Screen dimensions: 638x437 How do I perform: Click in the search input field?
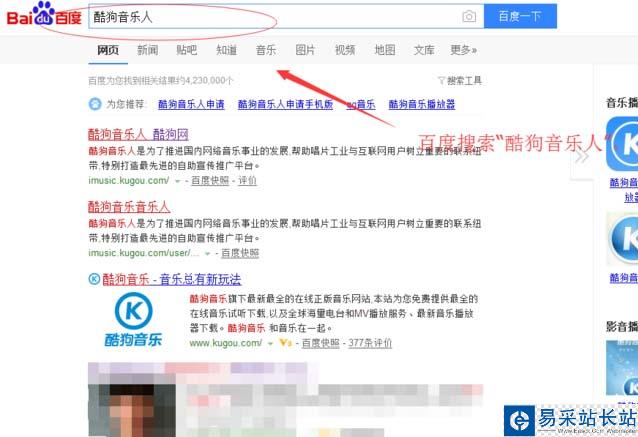click(x=275, y=16)
